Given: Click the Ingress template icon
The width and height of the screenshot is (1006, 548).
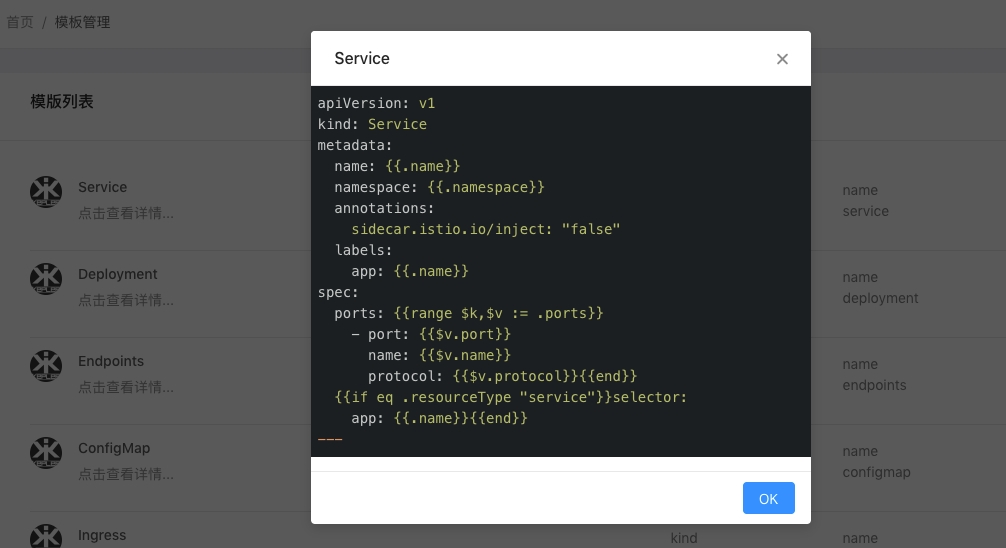Looking at the screenshot, I should pos(46,537).
